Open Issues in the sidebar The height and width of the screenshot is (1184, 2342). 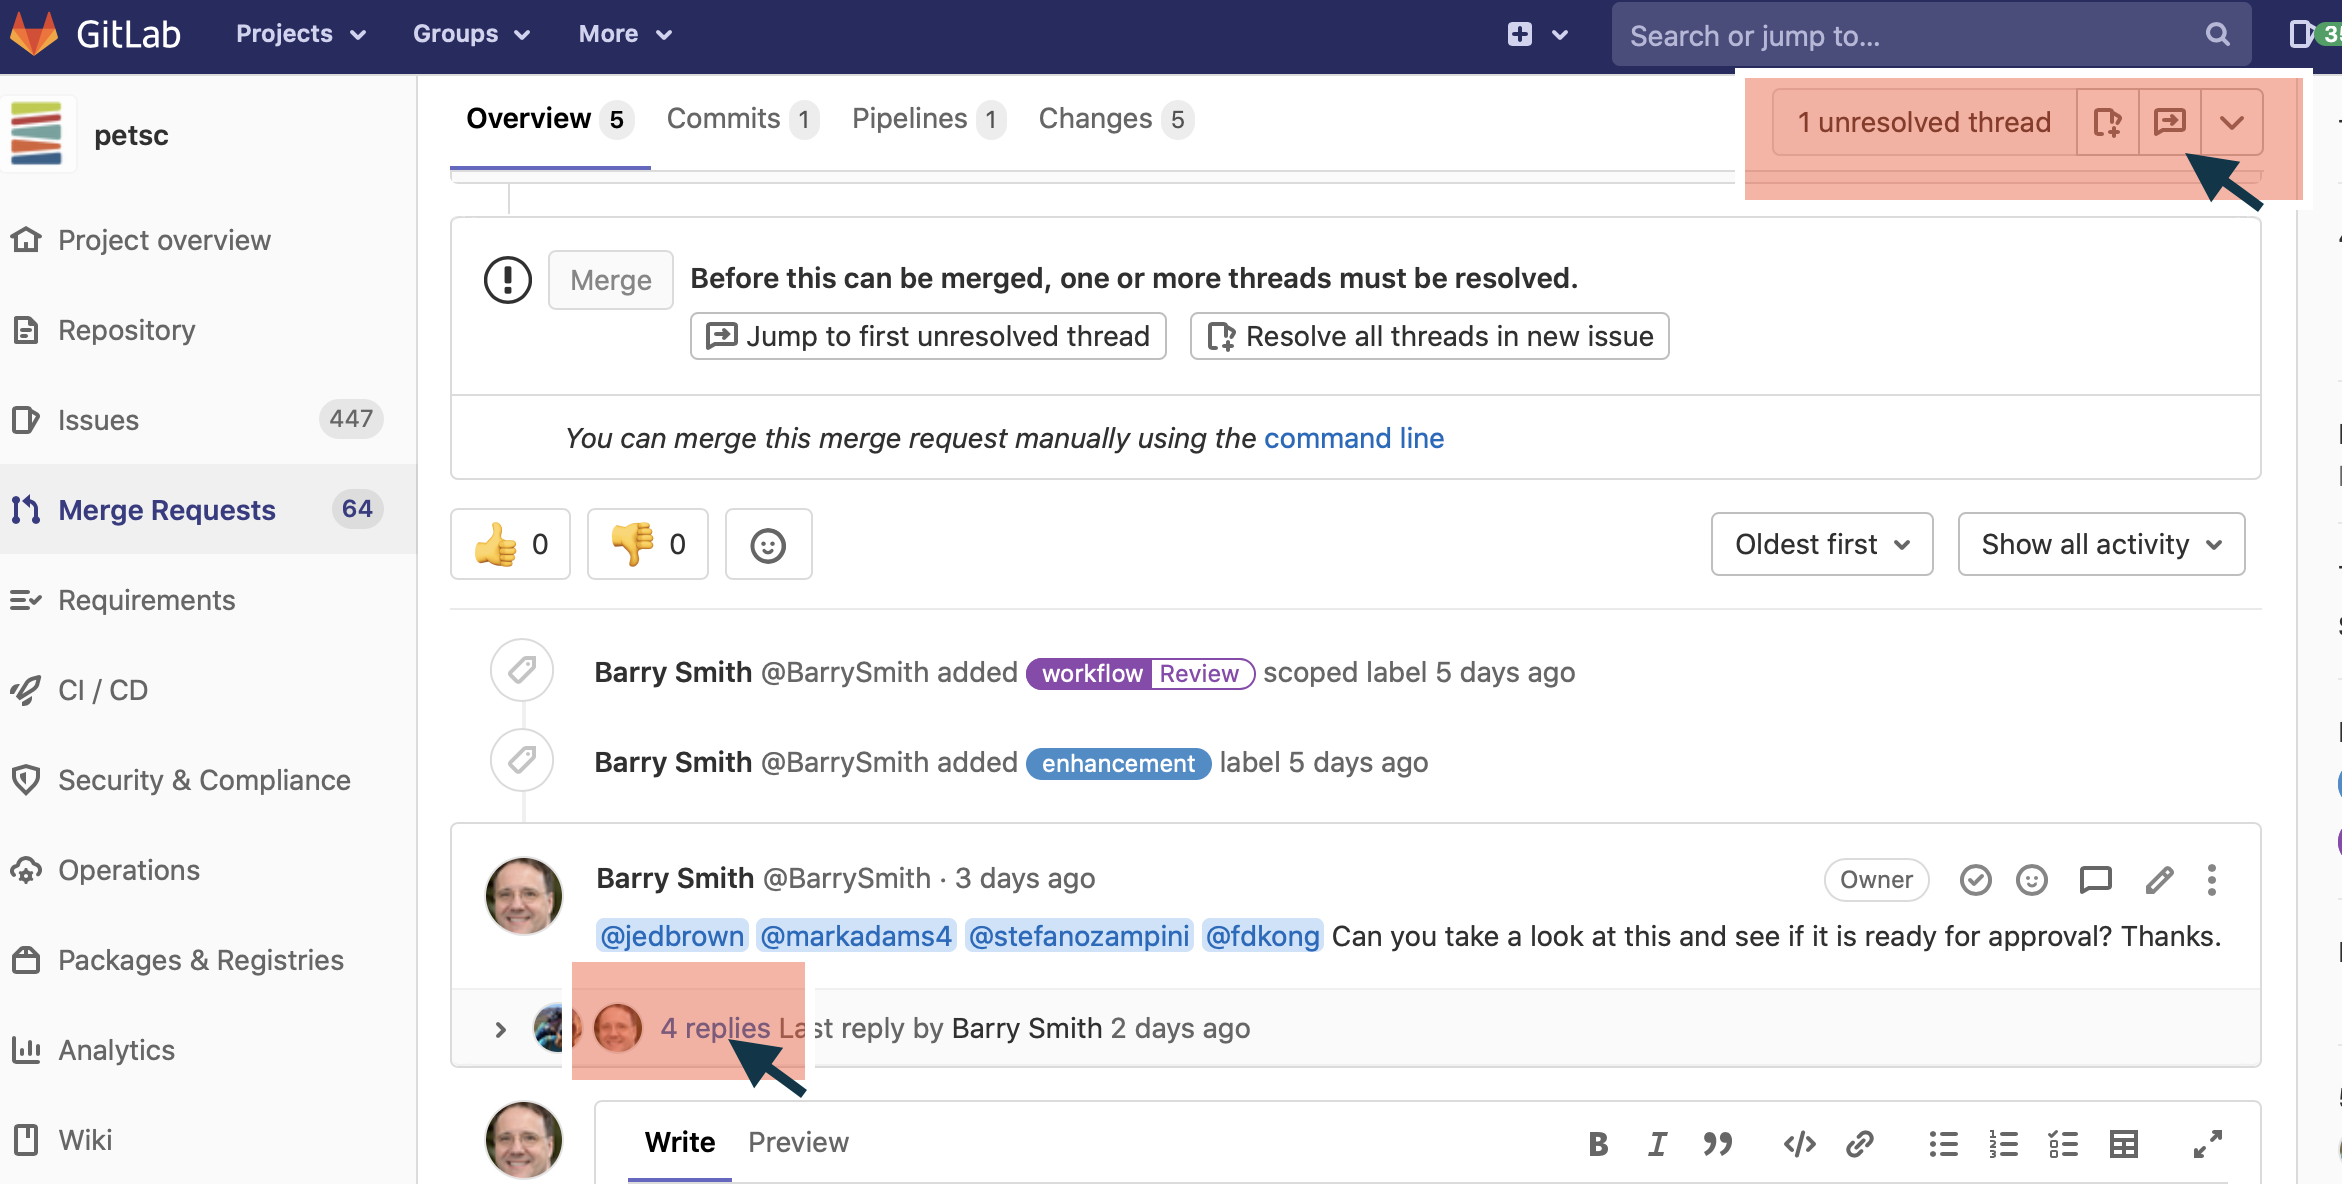208,420
